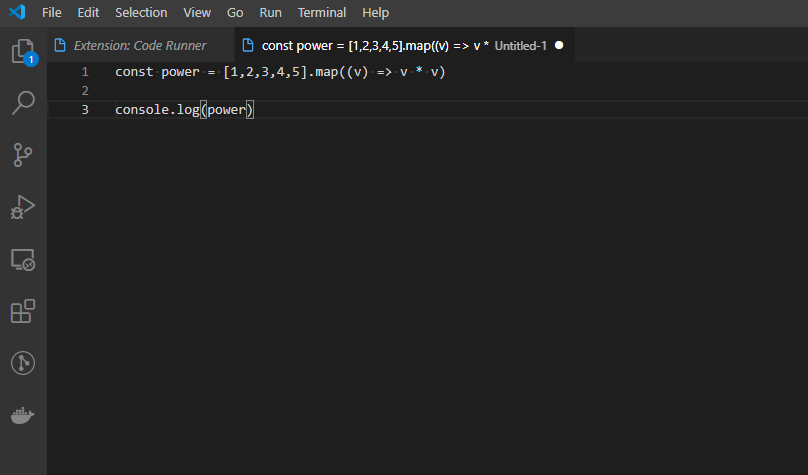The height and width of the screenshot is (475, 808).
Task: Click 'console' on line 3
Action: (x=142, y=110)
